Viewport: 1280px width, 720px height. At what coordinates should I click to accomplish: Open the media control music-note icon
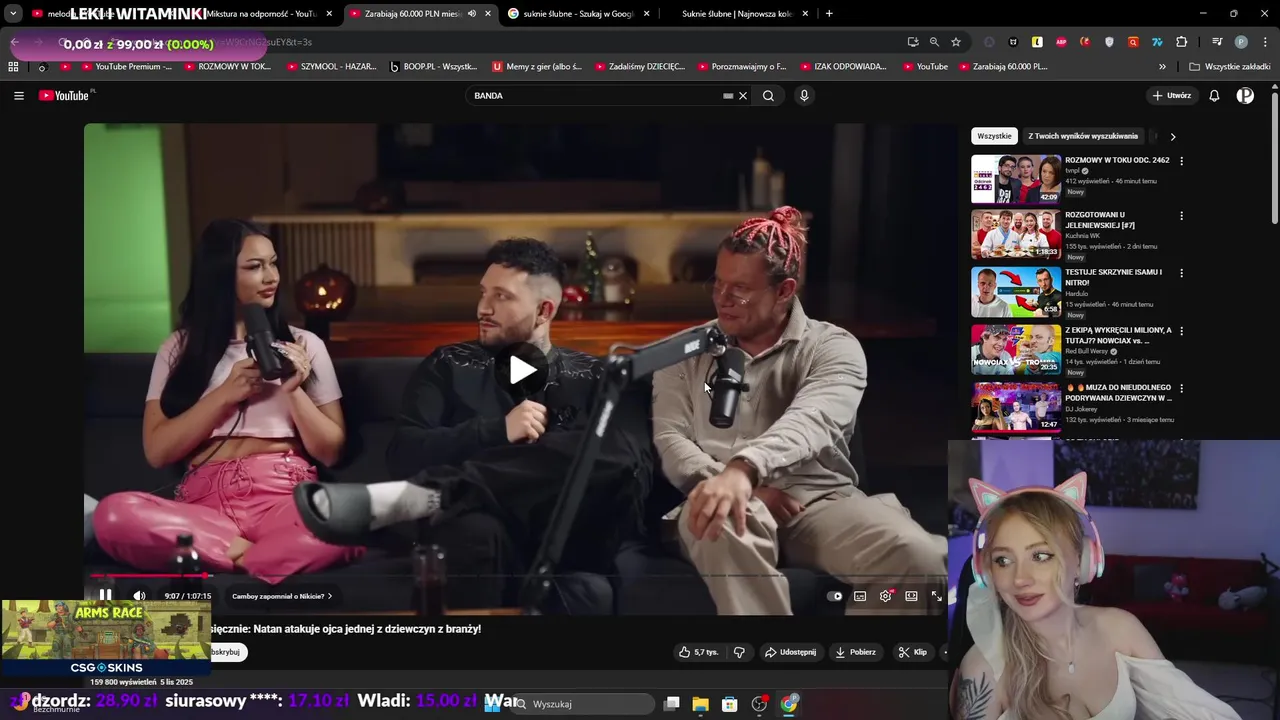tap(1217, 42)
